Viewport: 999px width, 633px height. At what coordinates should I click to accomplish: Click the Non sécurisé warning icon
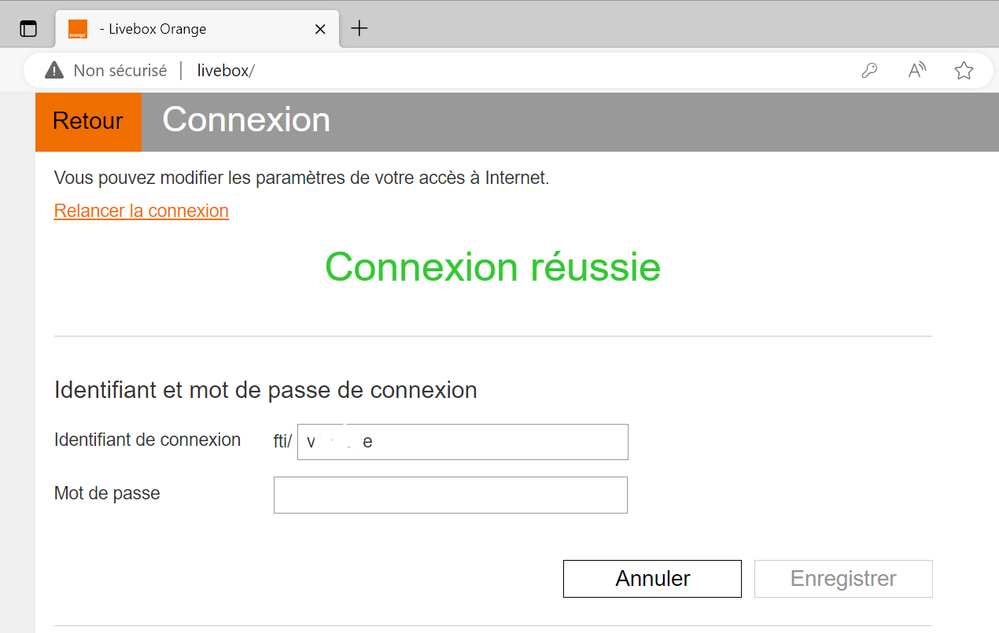pyautogui.click(x=53, y=70)
